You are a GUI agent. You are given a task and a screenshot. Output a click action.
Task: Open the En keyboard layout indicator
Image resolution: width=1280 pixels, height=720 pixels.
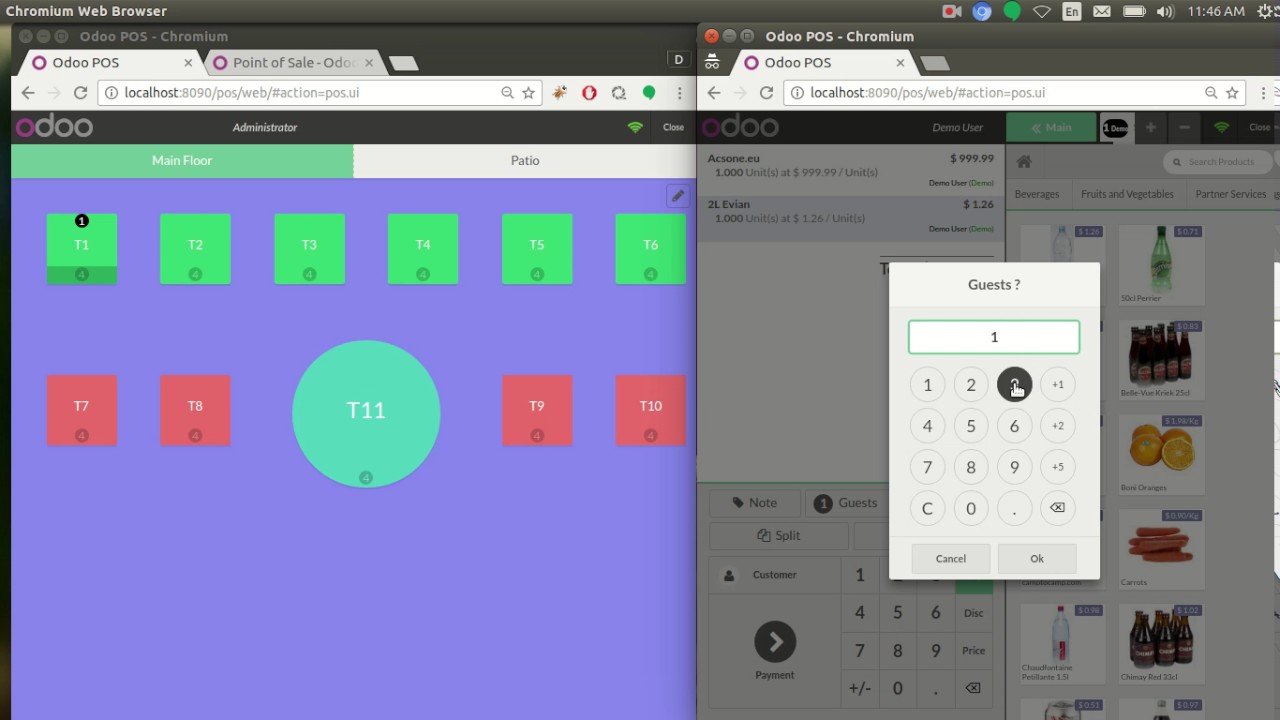(x=1072, y=11)
